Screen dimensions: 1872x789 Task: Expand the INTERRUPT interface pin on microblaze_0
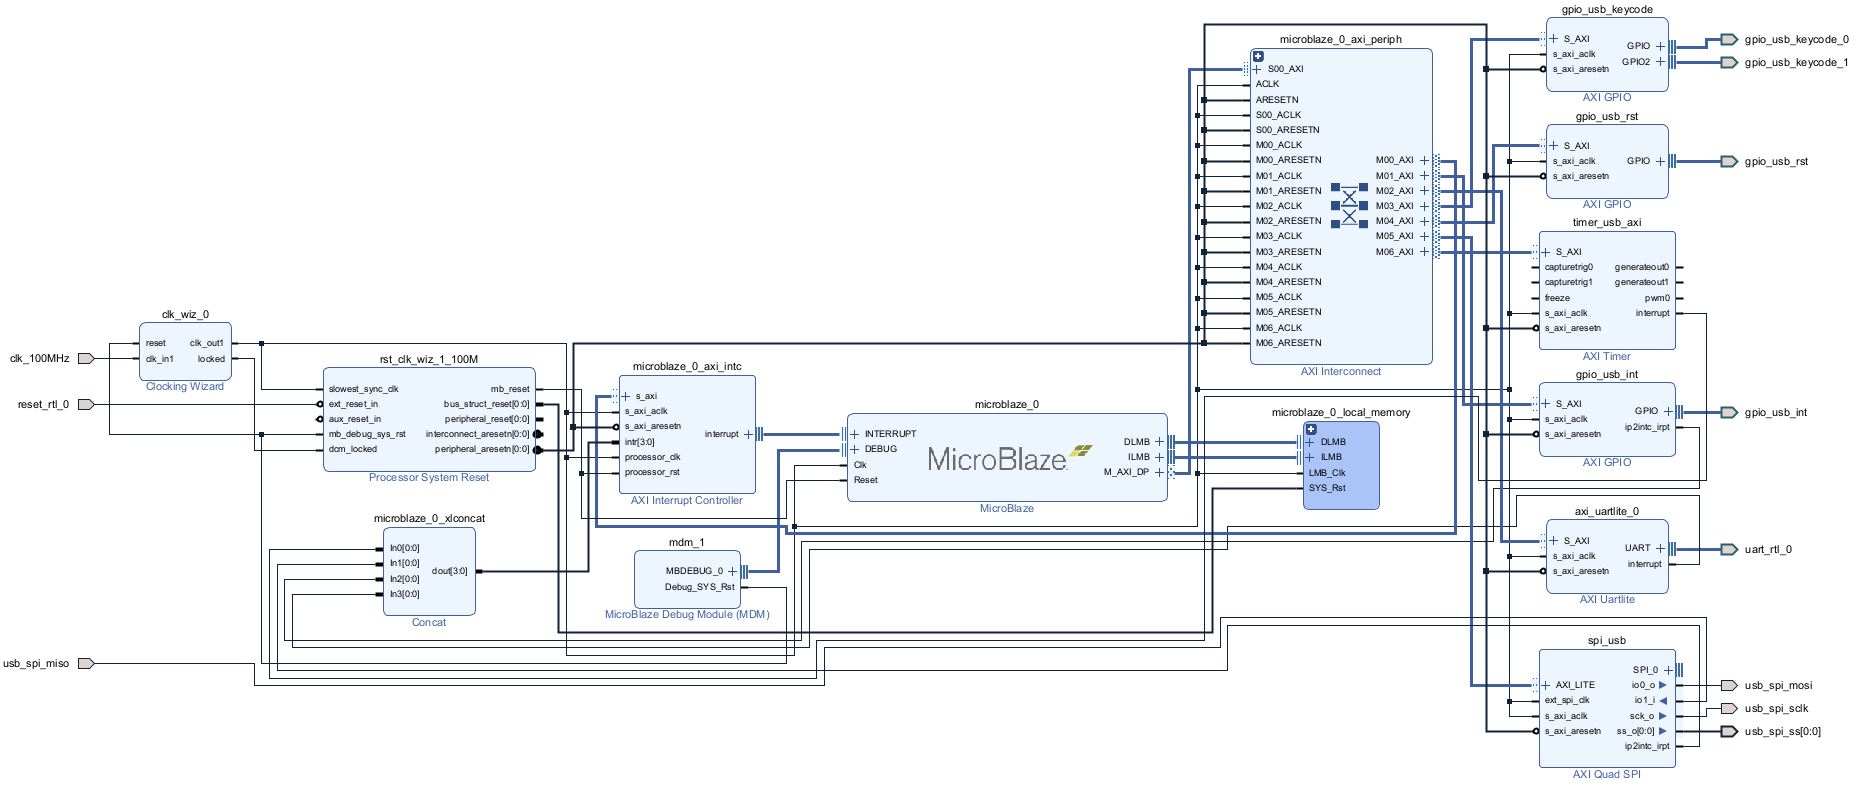click(x=856, y=434)
